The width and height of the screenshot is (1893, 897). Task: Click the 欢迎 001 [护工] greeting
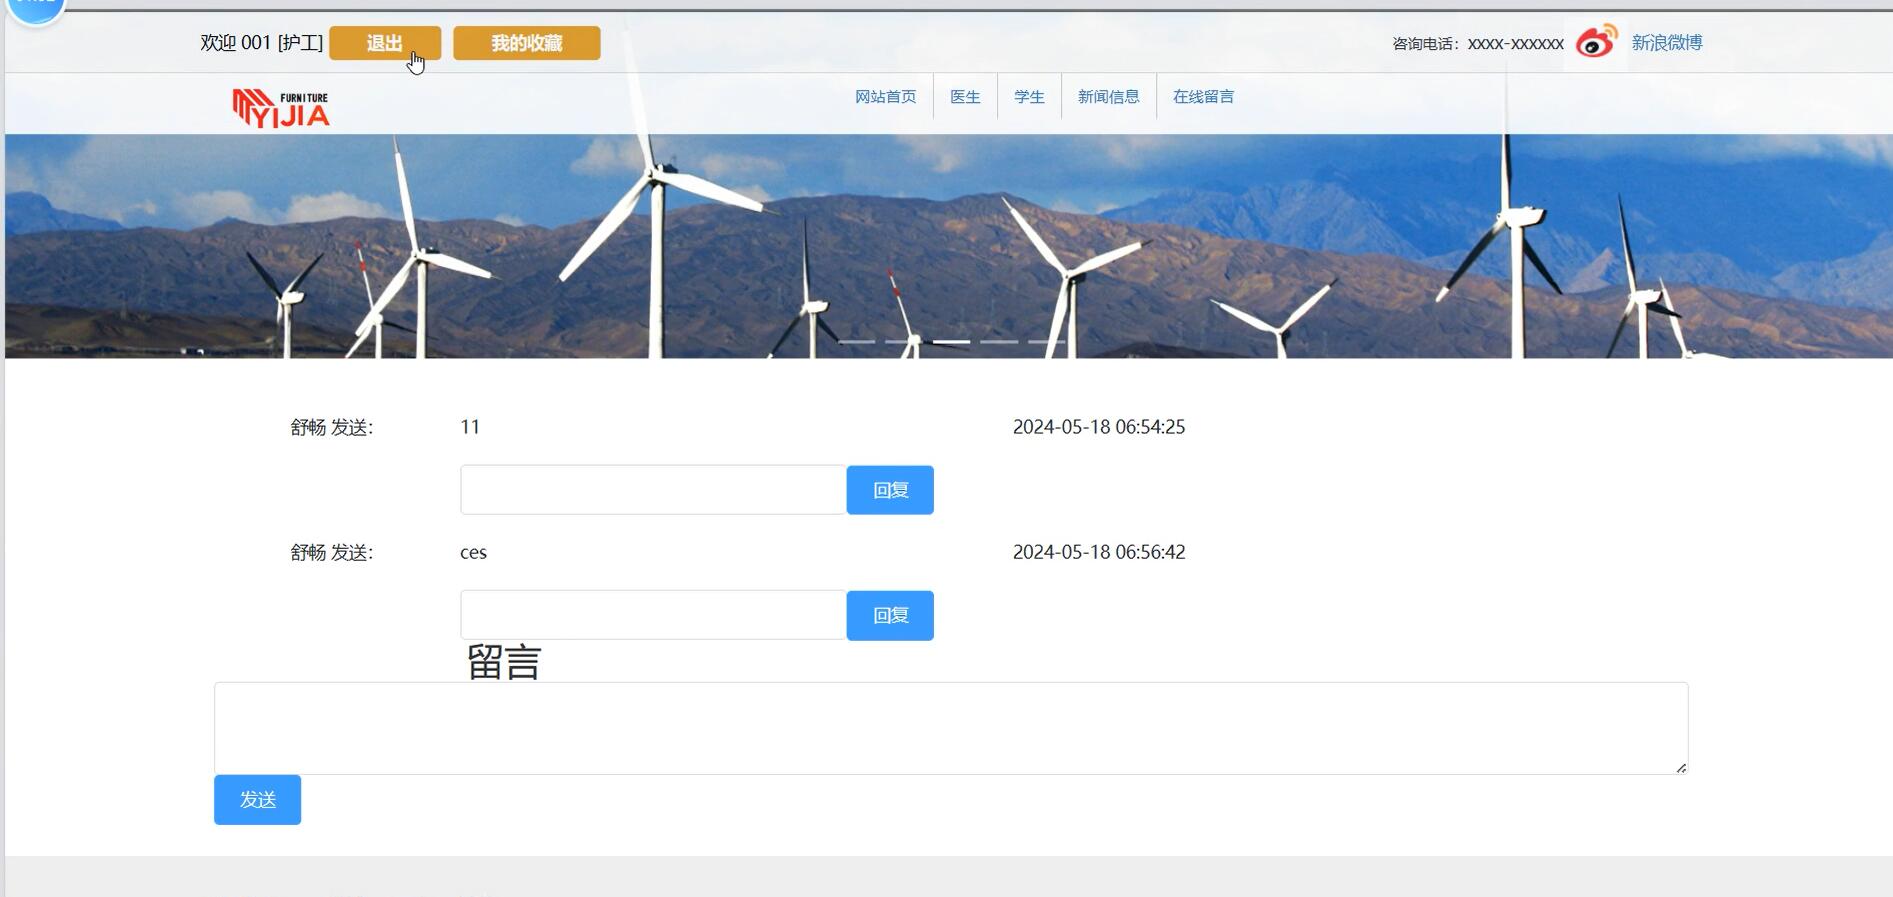click(261, 43)
